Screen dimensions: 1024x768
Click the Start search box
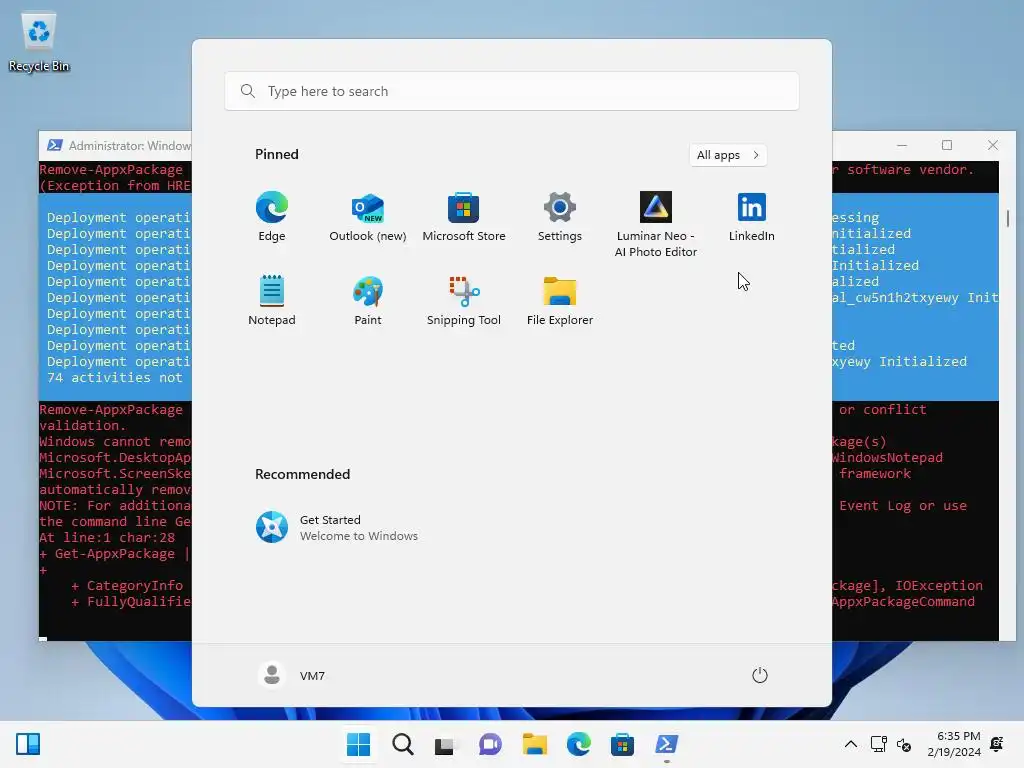click(511, 91)
